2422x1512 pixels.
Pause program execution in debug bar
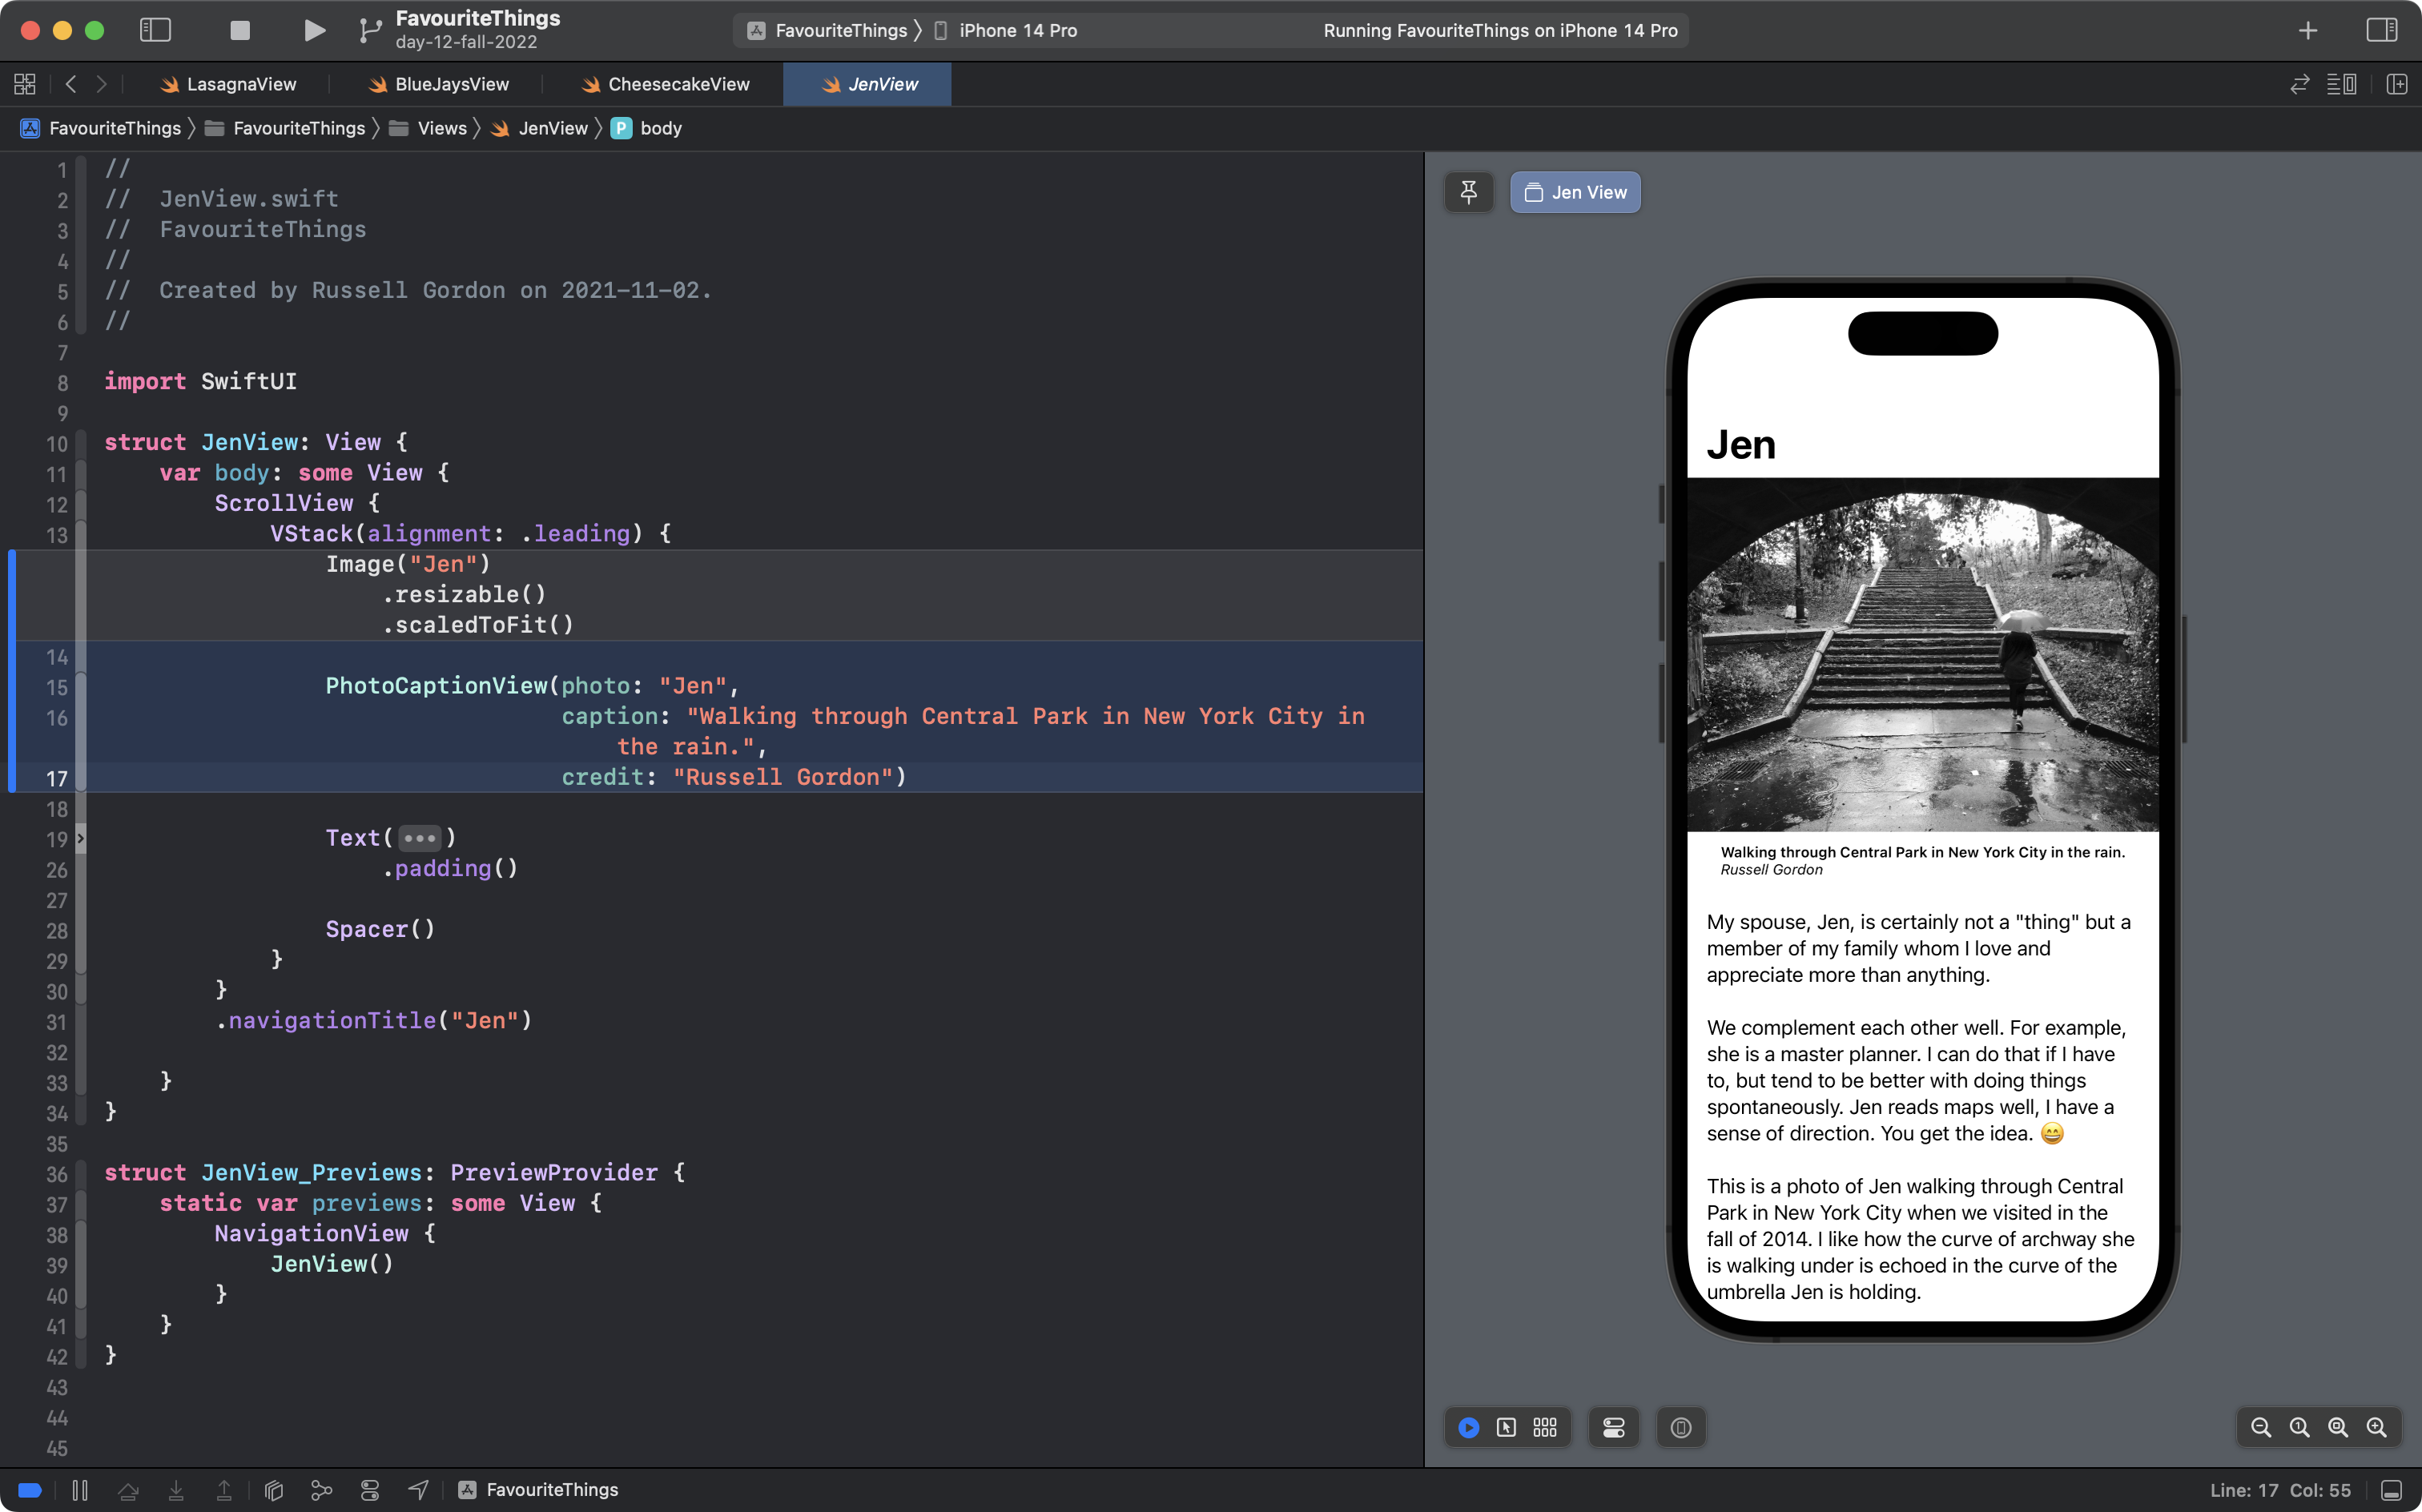click(x=80, y=1490)
